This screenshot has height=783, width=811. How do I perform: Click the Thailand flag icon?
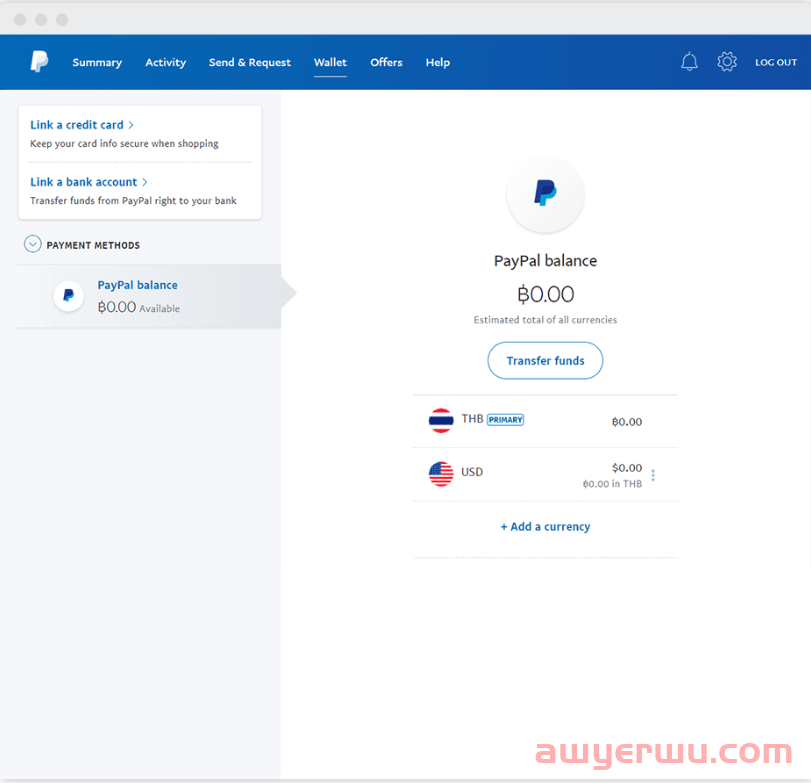[441, 420]
